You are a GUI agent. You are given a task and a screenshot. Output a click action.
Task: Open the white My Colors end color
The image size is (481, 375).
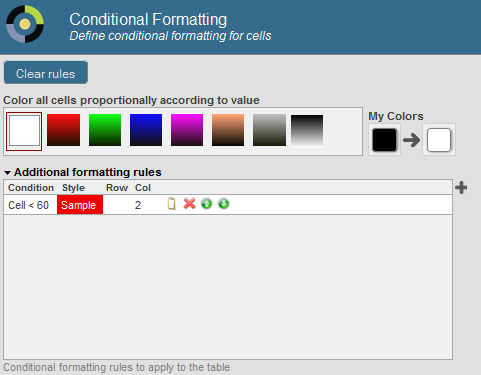tap(439, 140)
